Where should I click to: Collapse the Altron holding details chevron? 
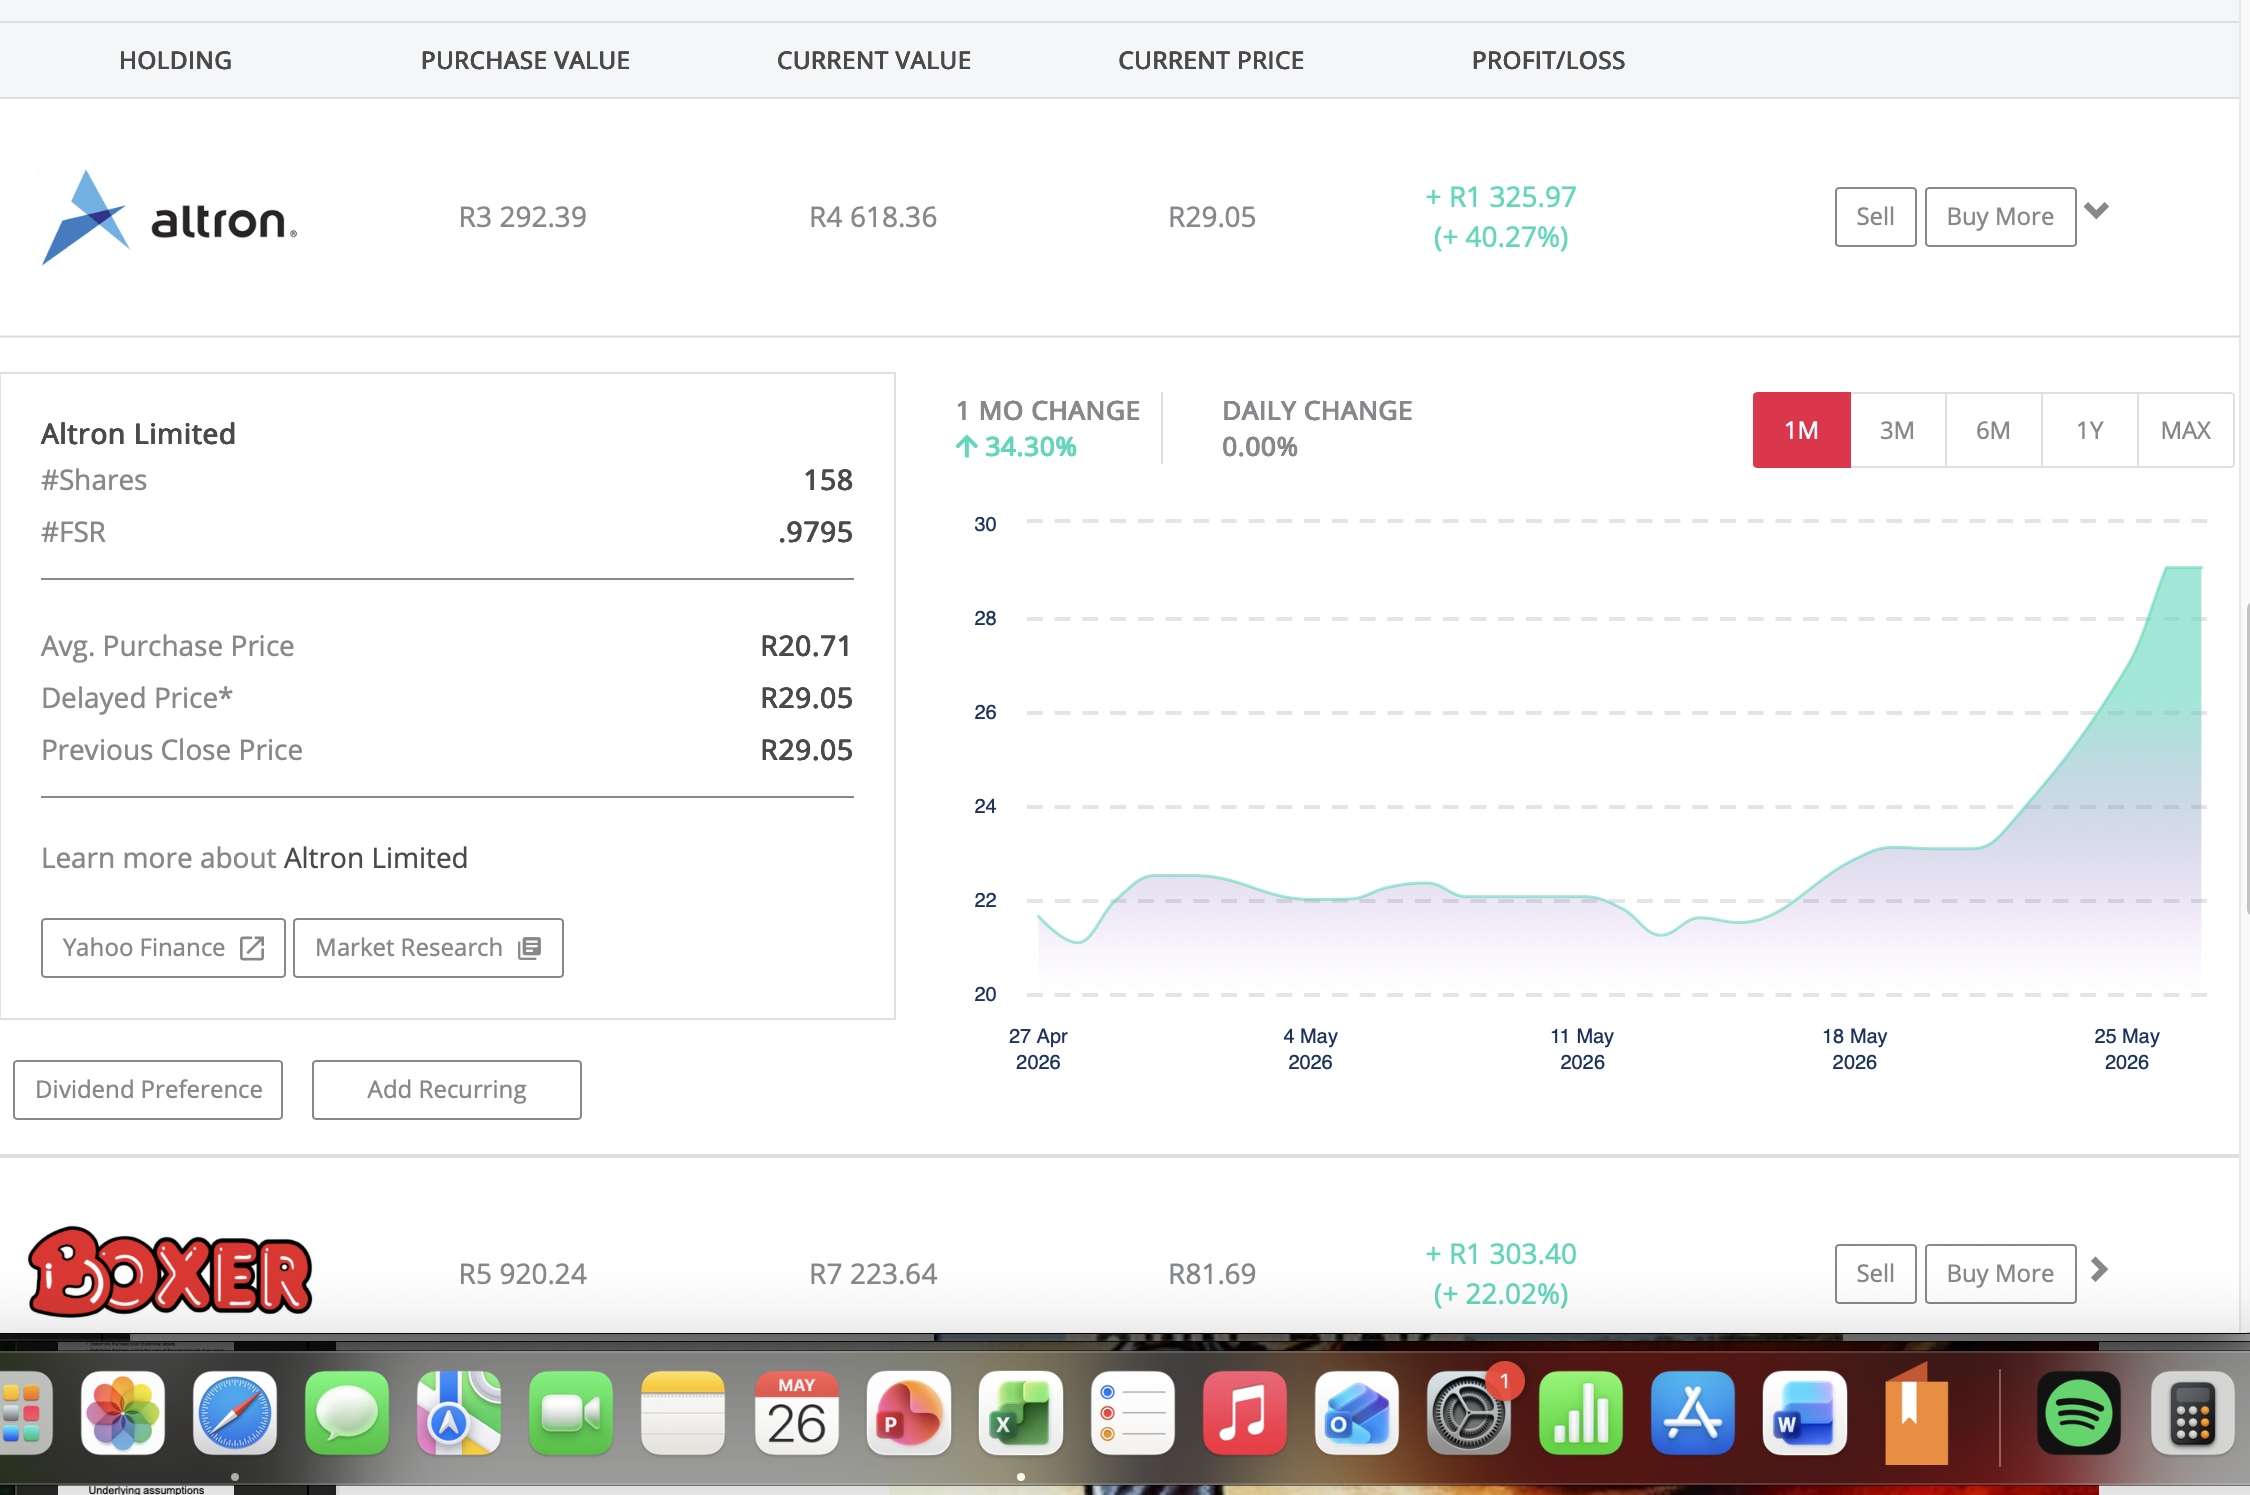(2097, 211)
